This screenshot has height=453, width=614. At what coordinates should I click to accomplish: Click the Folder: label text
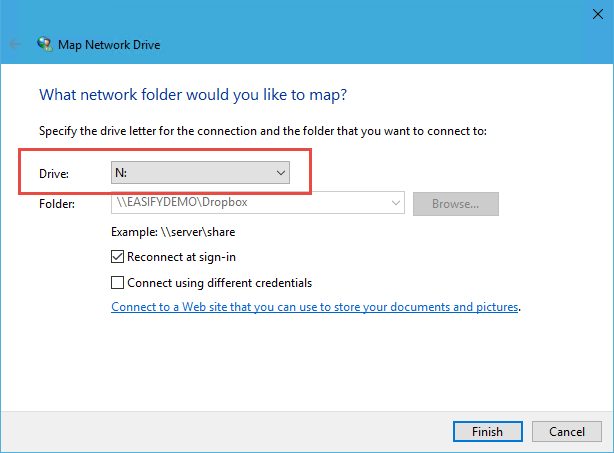coord(56,205)
